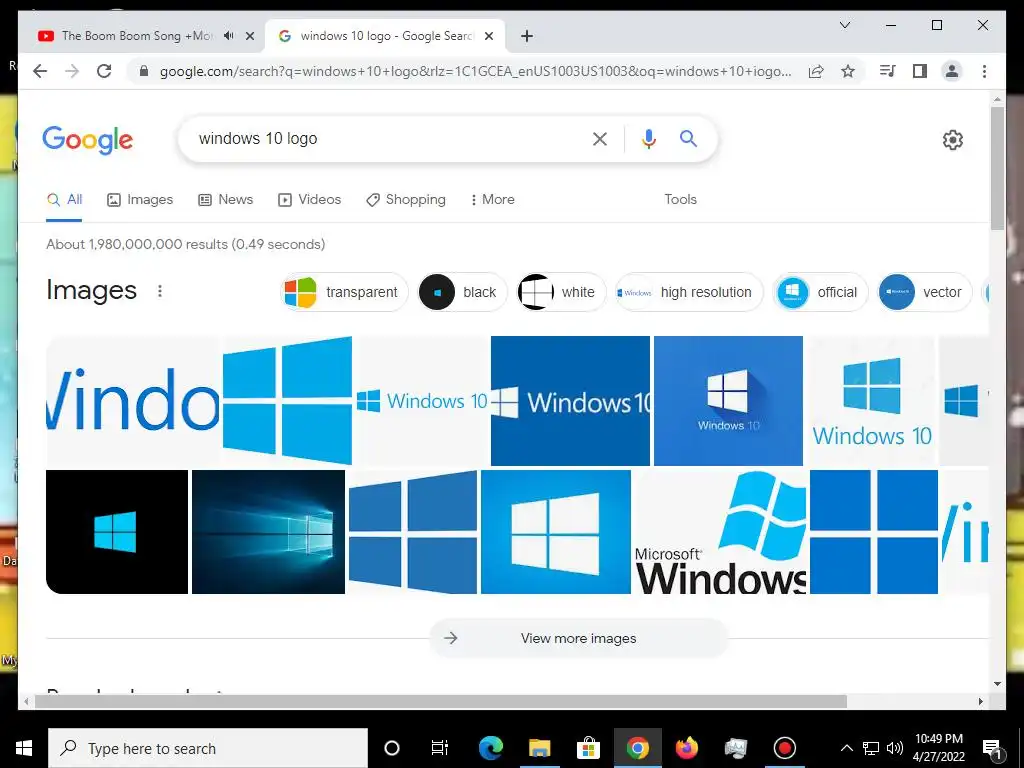Click the taskbar search box
This screenshot has height=768, width=1024.
(208, 748)
